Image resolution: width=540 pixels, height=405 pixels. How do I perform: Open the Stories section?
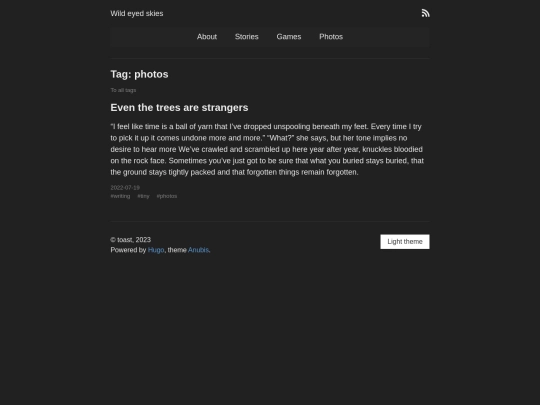coord(247,37)
